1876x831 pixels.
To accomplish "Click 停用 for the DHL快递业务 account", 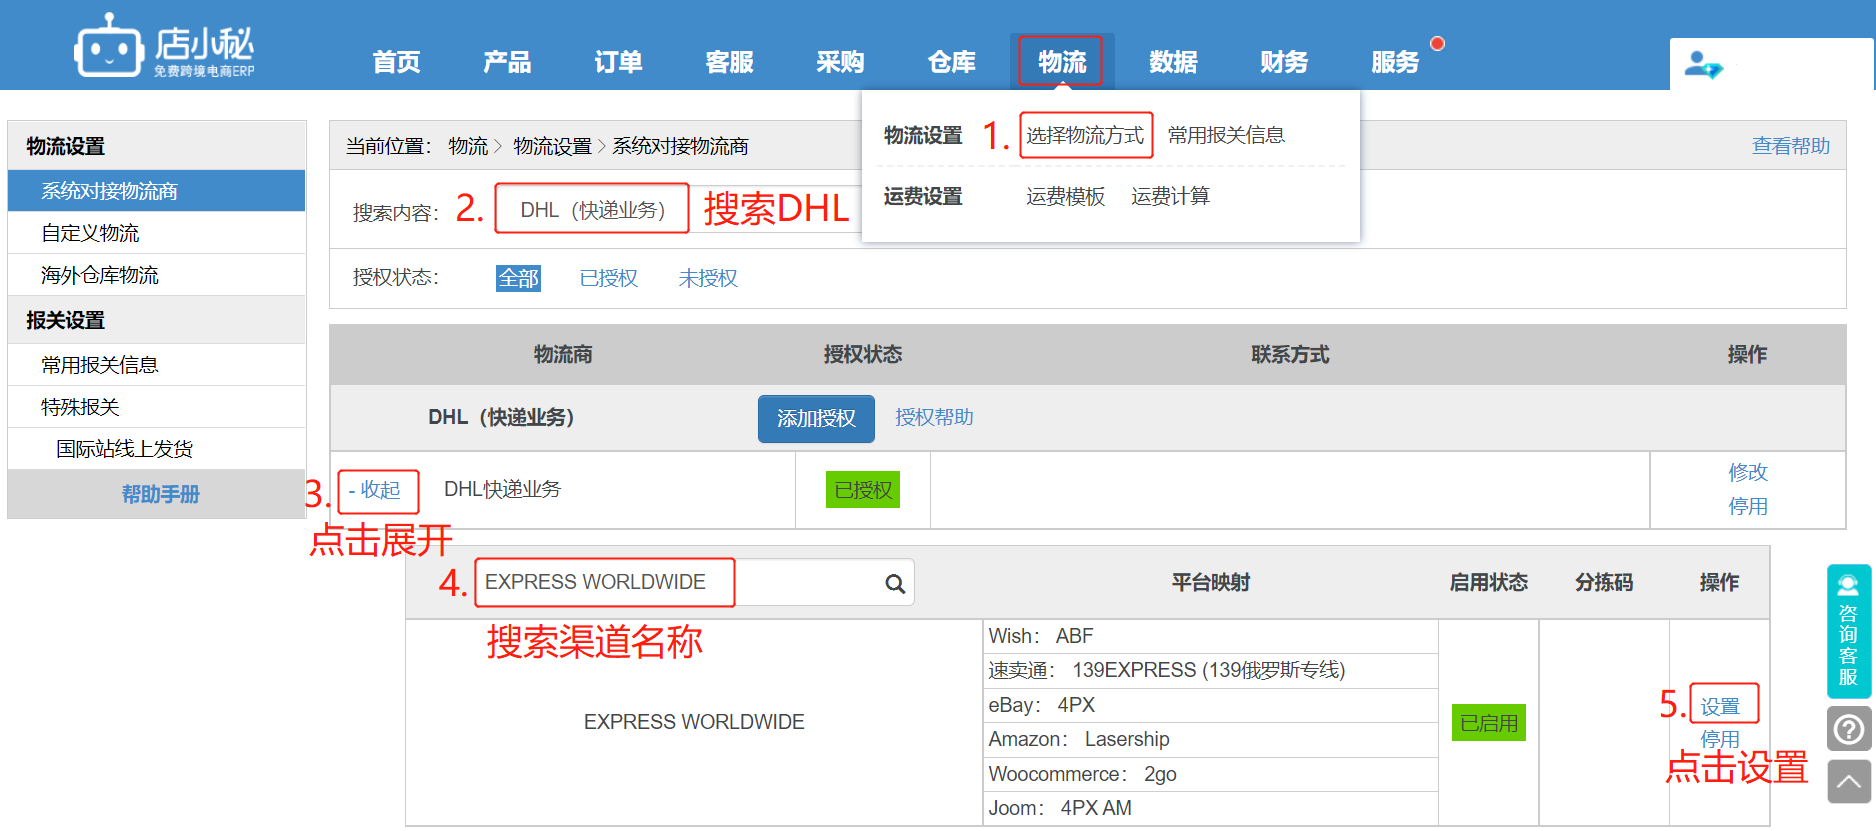I will [x=1748, y=506].
